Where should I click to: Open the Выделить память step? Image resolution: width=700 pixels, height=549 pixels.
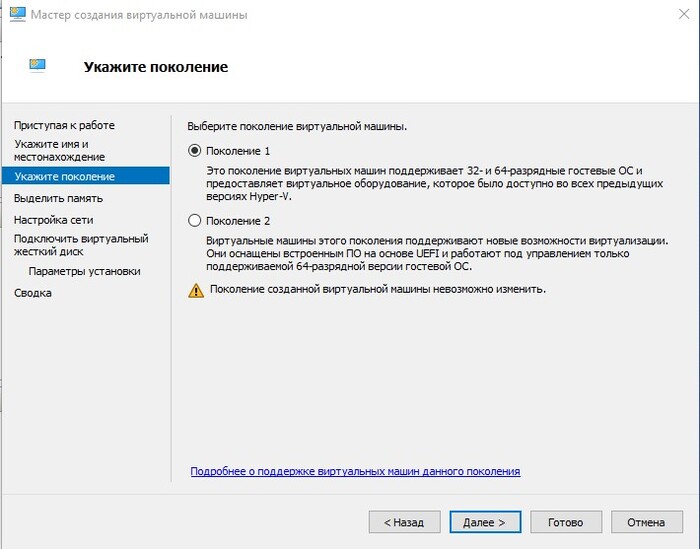pos(58,198)
